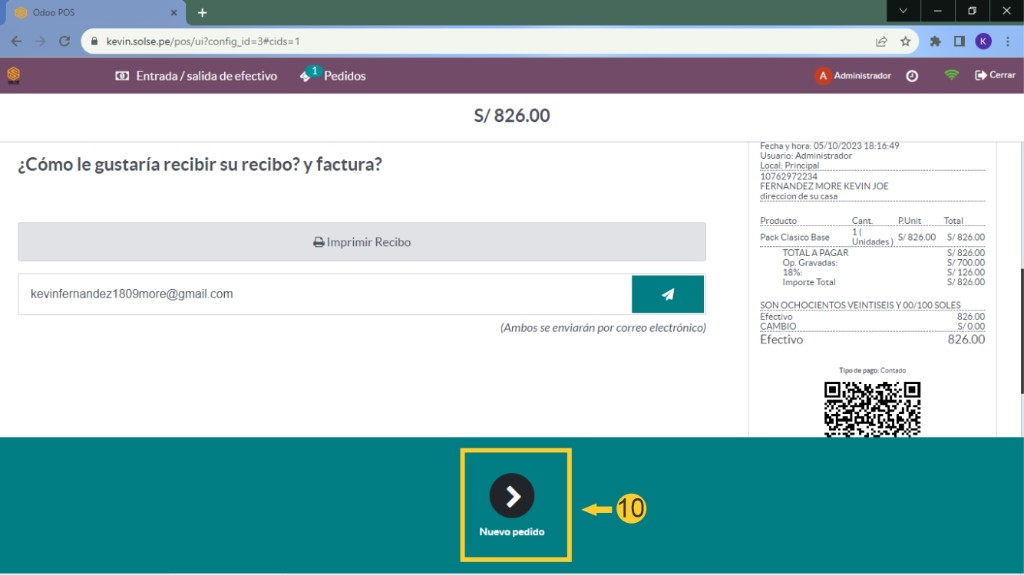Close the Odoo POS tab
The height and width of the screenshot is (575, 1024).
pos(174,13)
